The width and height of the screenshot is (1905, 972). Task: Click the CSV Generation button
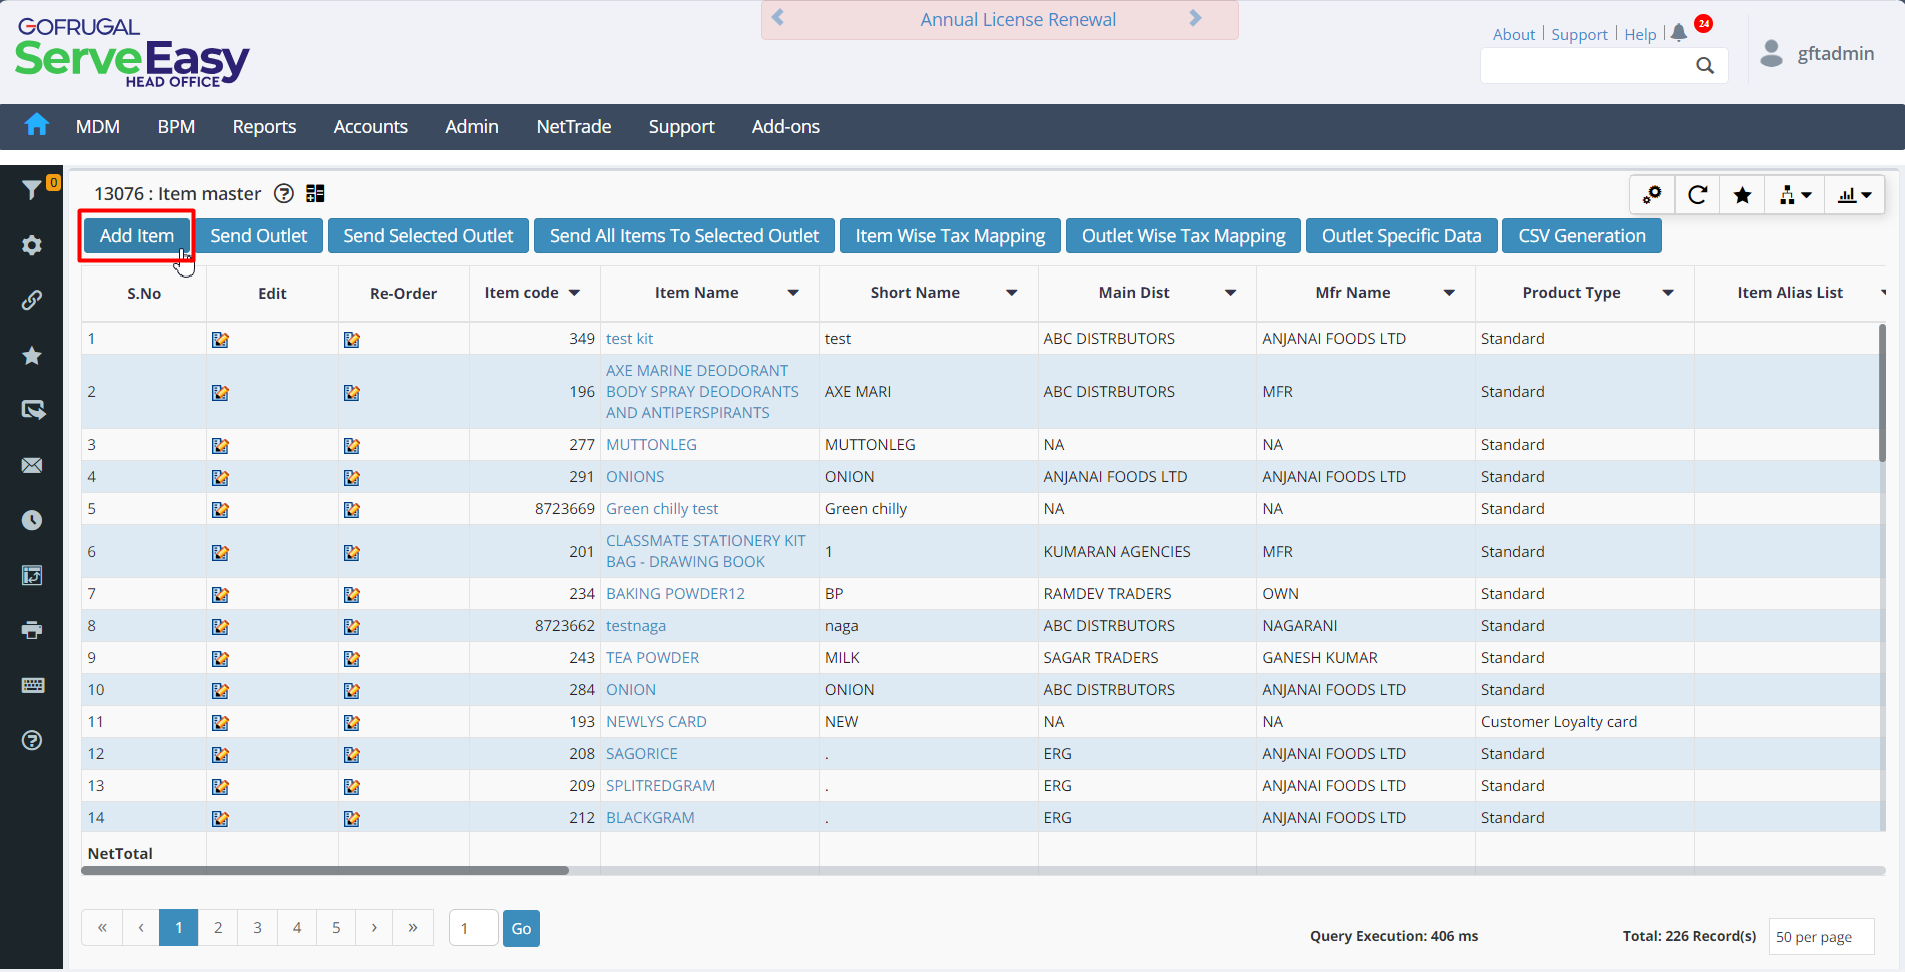(x=1581, y=236)
